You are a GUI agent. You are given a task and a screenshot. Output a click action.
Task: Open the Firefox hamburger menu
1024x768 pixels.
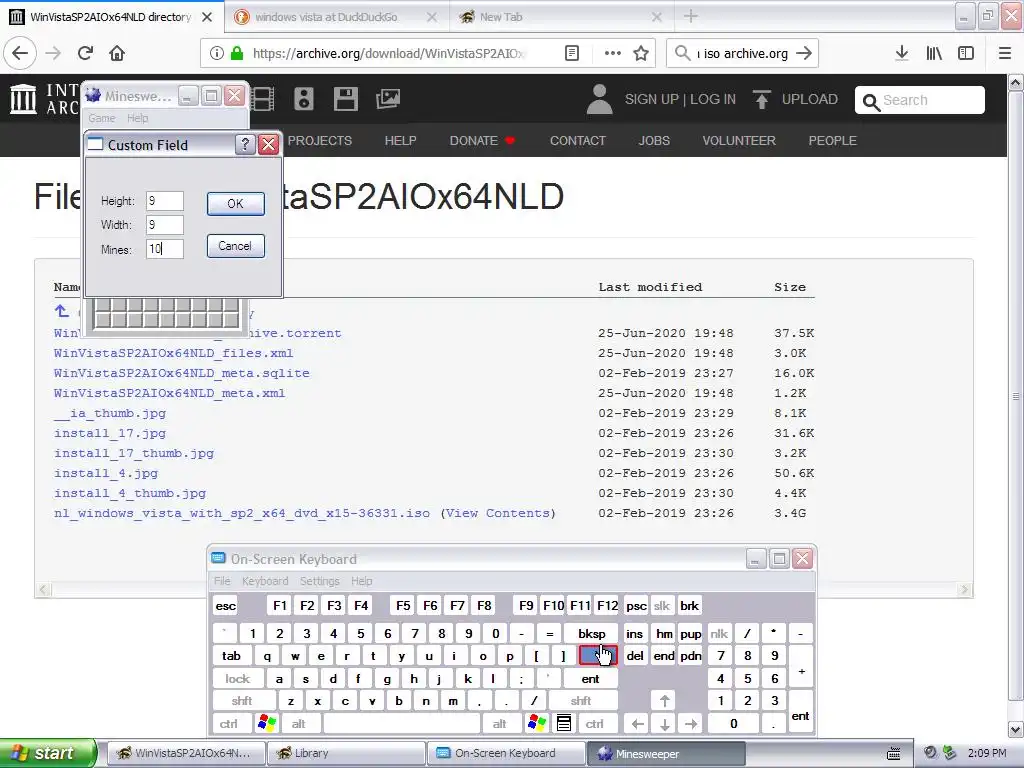[x=1005, y=54]
